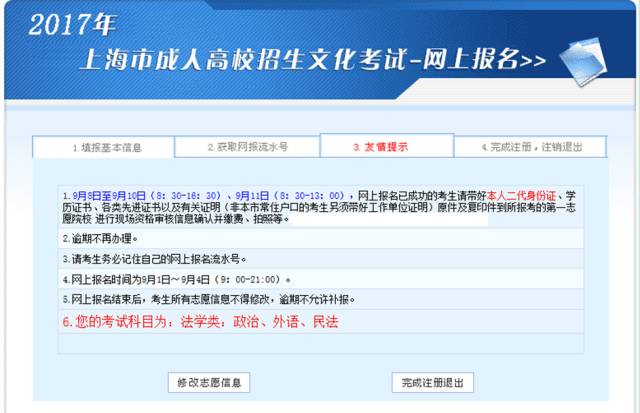Click the red text 本人二代身份证
The width and height of the screenshot is (640, 413).
tap(522, 196)
